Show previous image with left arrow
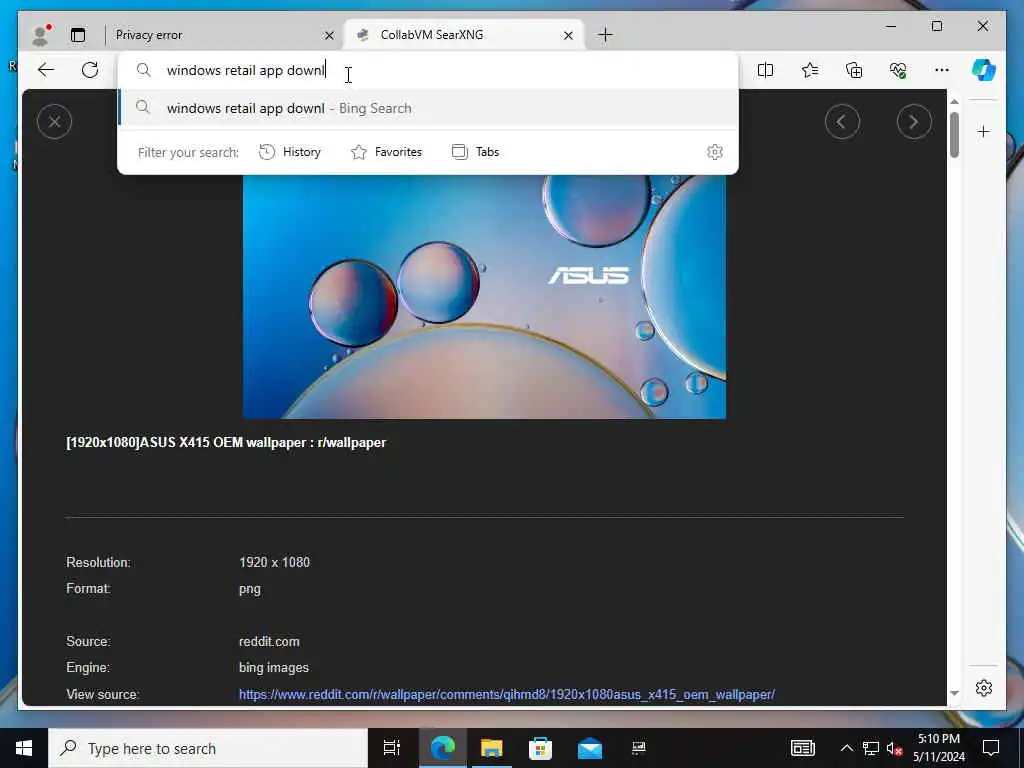Image resolution: width=1024 pixels, height=768 pixels. coord(842,121)
